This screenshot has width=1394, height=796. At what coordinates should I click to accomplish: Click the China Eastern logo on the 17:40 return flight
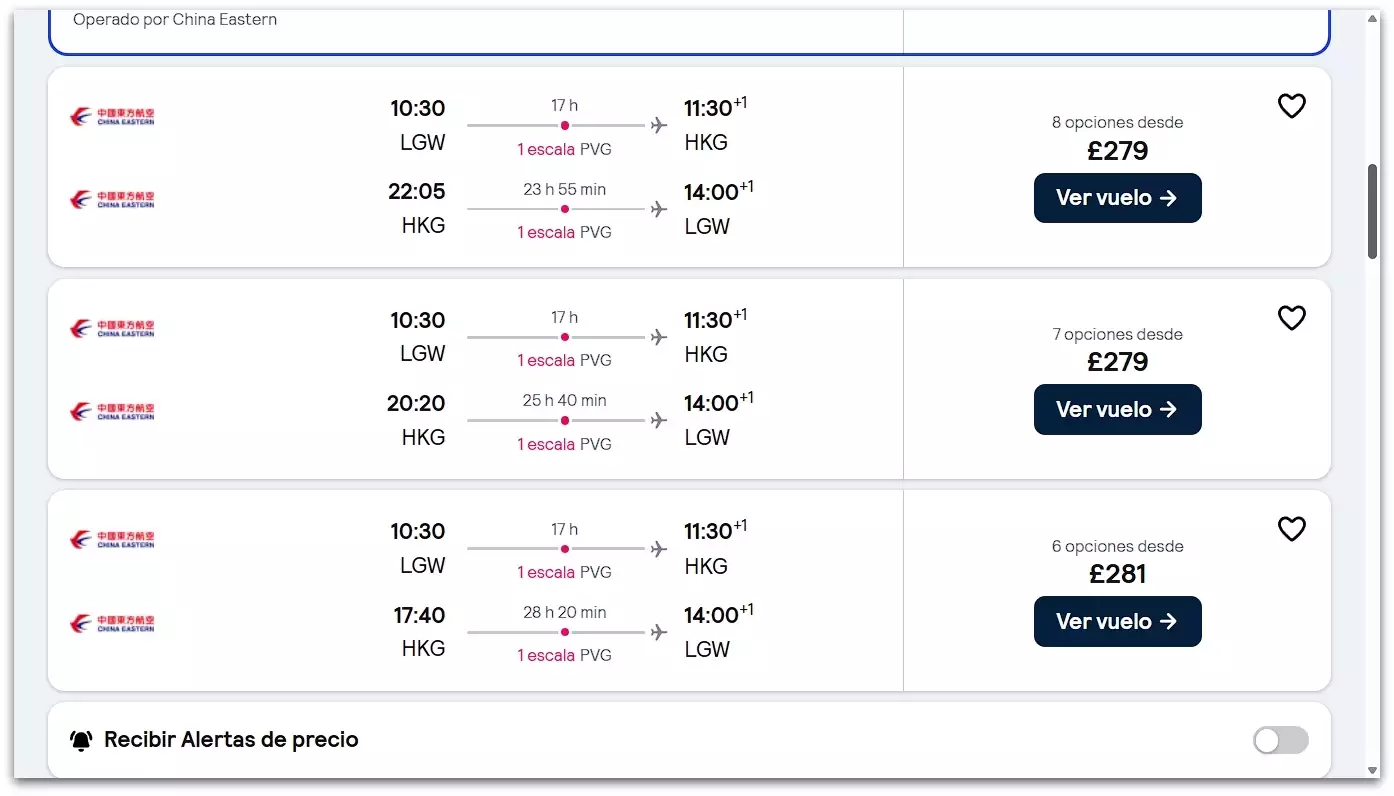pyautogui.click(x=113, y=623)
